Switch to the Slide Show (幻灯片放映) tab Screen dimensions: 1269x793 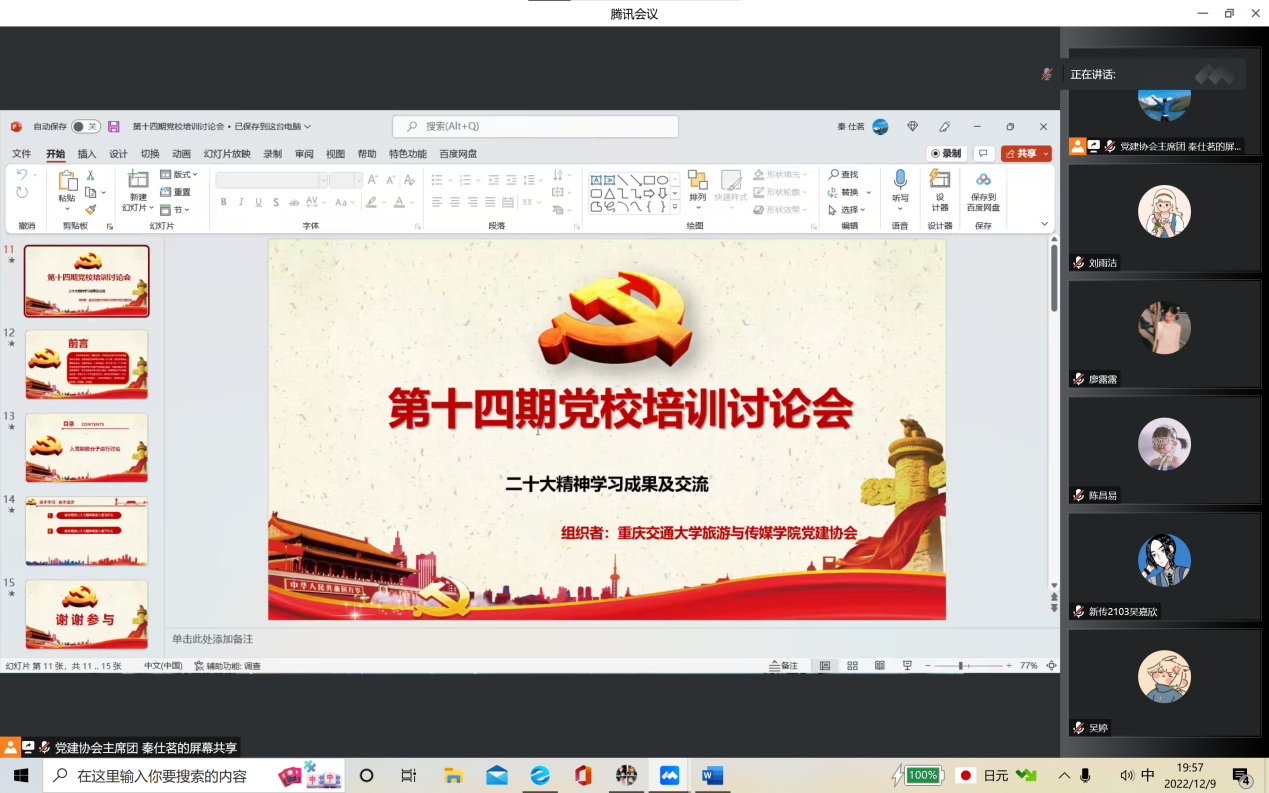[227, 154]
